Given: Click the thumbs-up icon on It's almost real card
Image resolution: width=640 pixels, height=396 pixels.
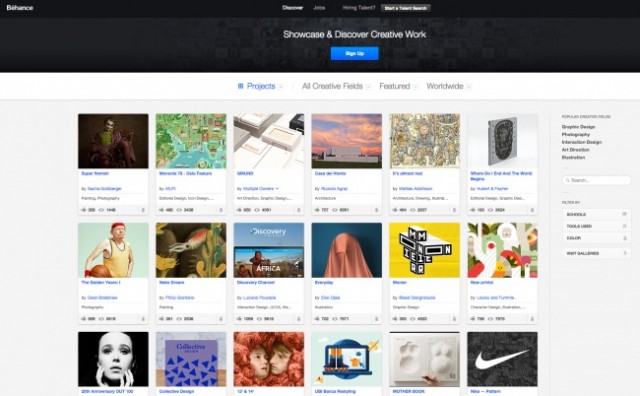Looking at the screenshot, I should point(395,210).
